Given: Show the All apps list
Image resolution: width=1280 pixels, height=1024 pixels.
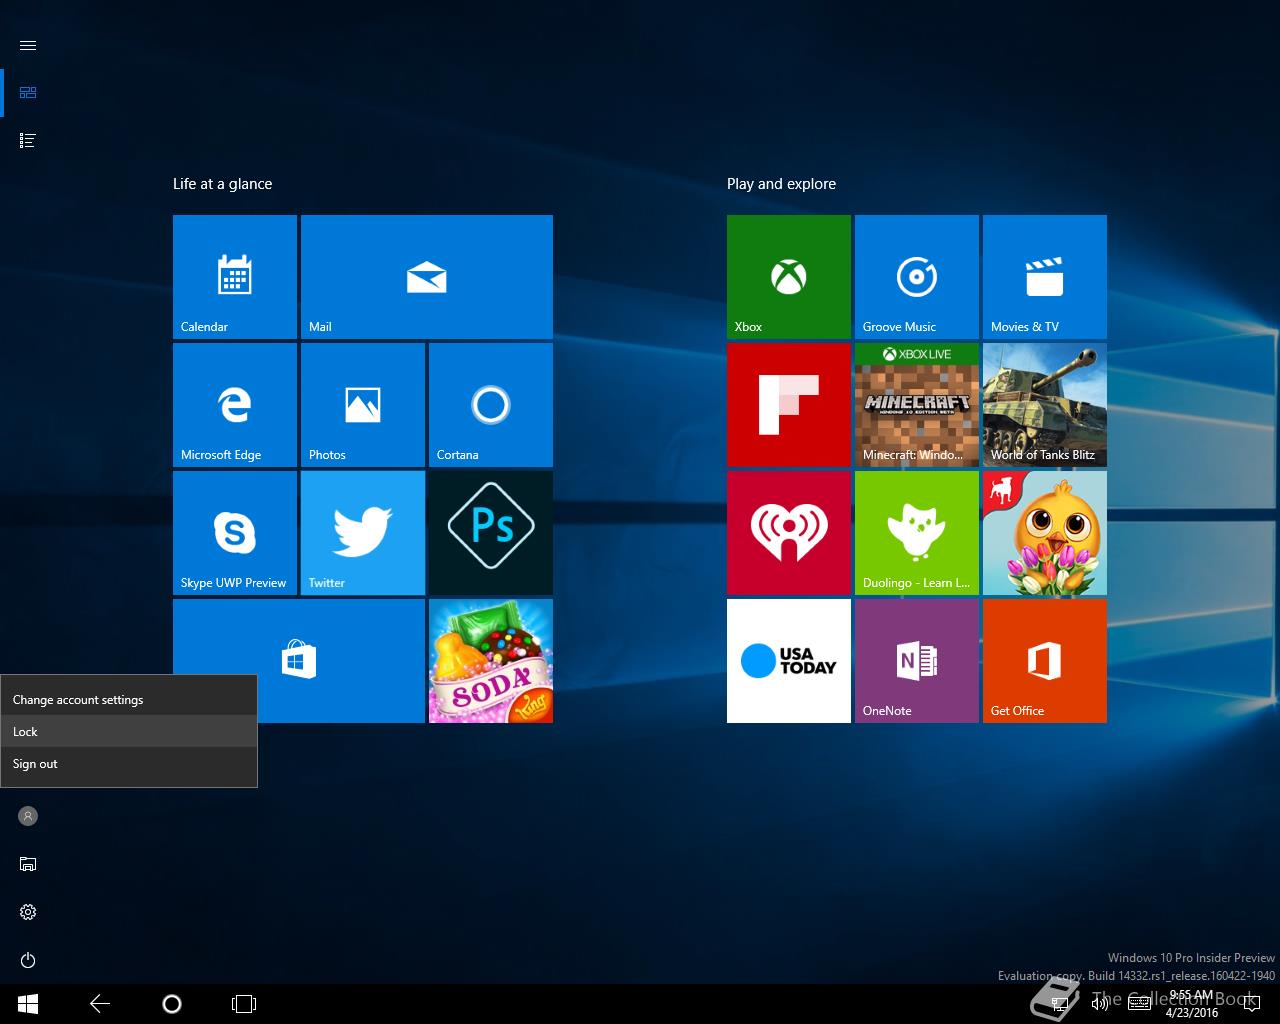Looking at the screenshot, I should 28,141.
